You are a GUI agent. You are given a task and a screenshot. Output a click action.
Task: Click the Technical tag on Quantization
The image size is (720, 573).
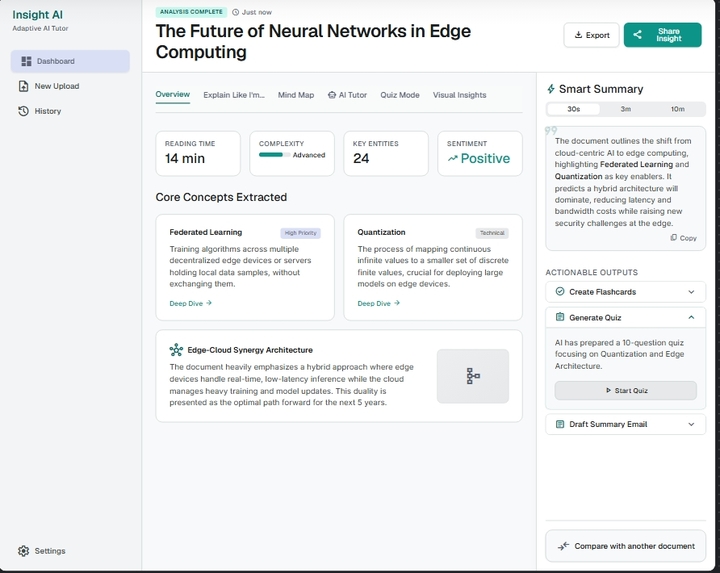coord(492,233)
